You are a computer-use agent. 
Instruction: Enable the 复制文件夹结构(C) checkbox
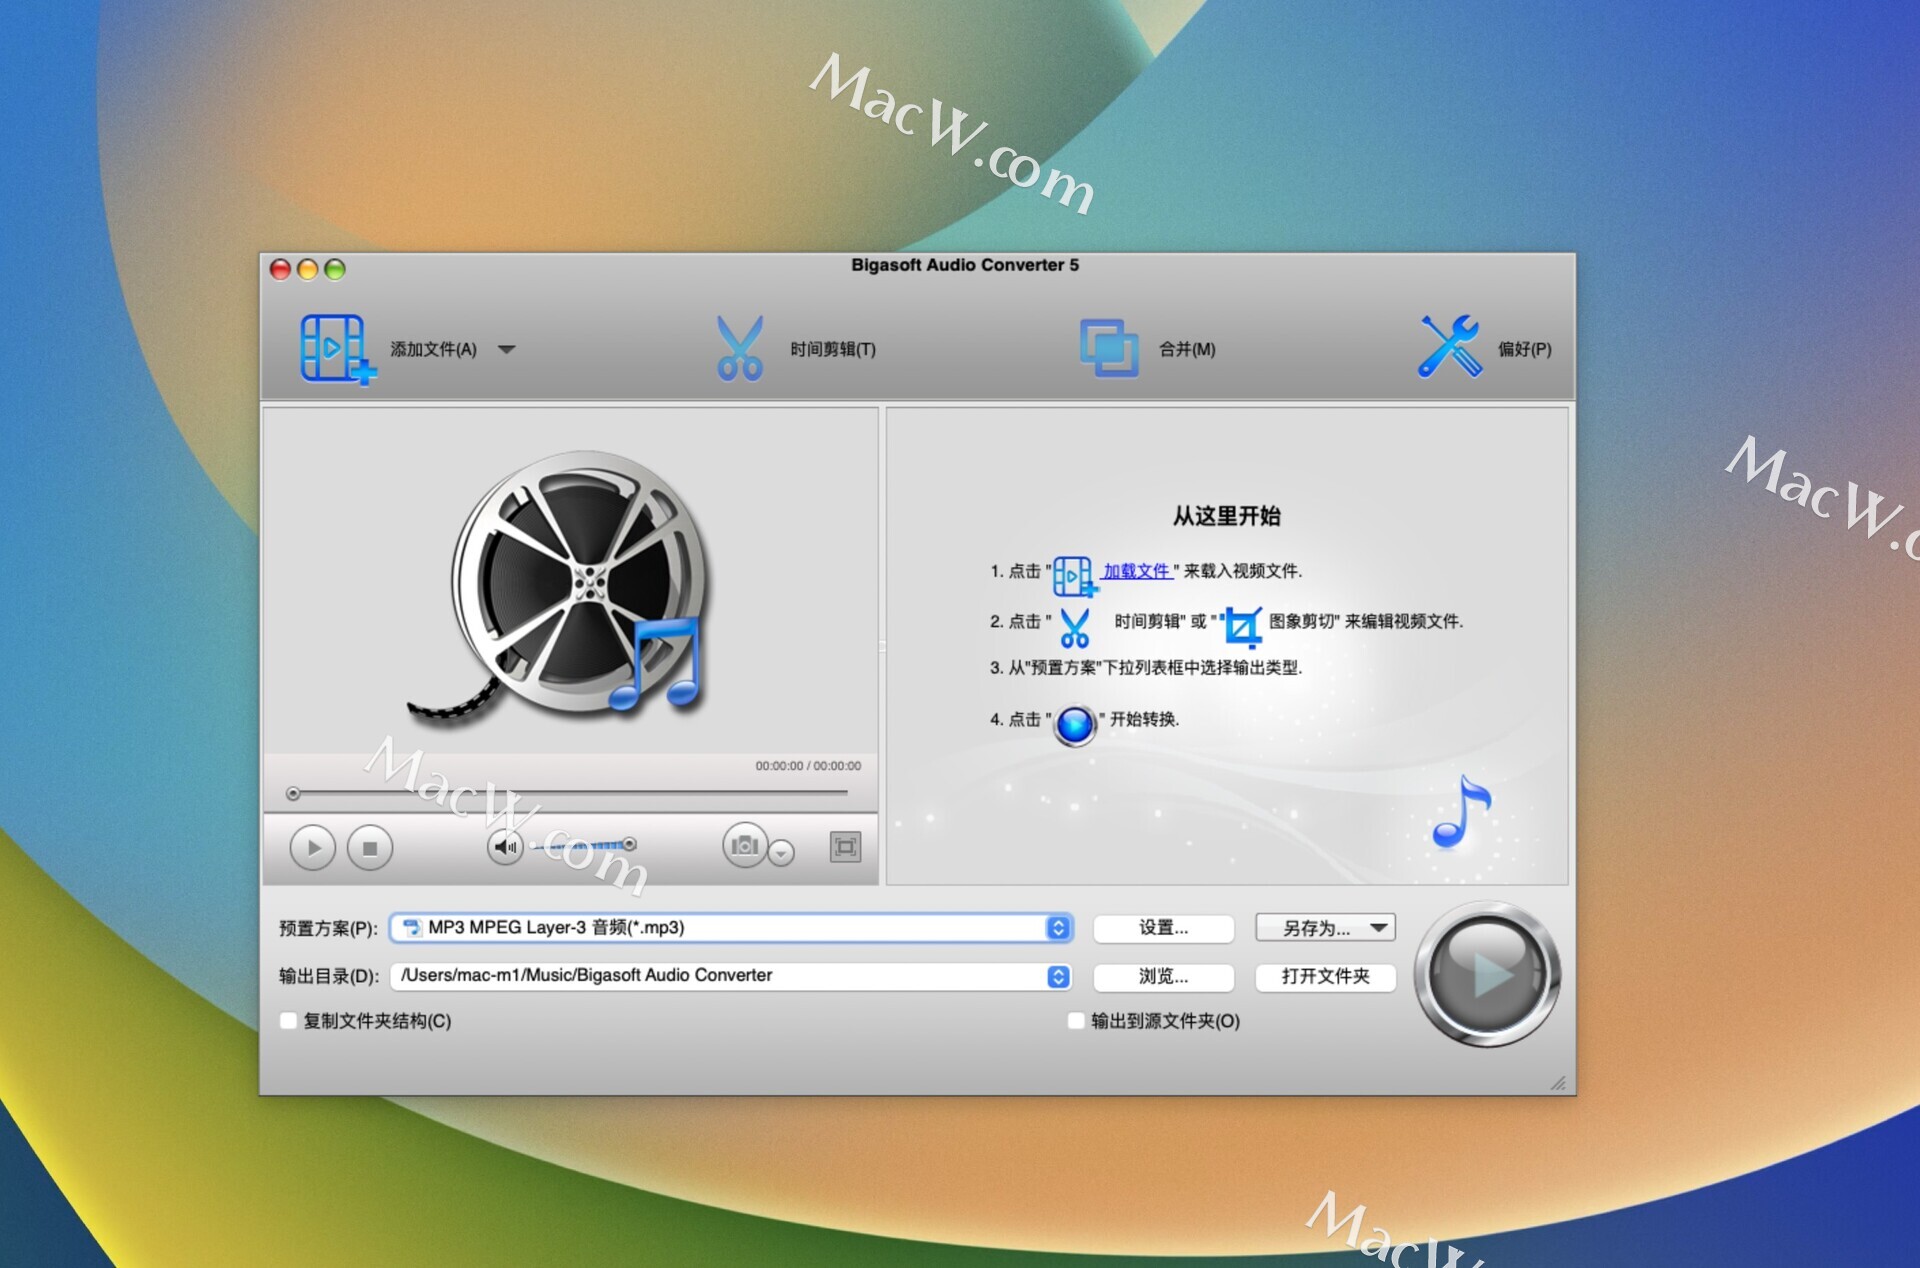pos(288,1021)
